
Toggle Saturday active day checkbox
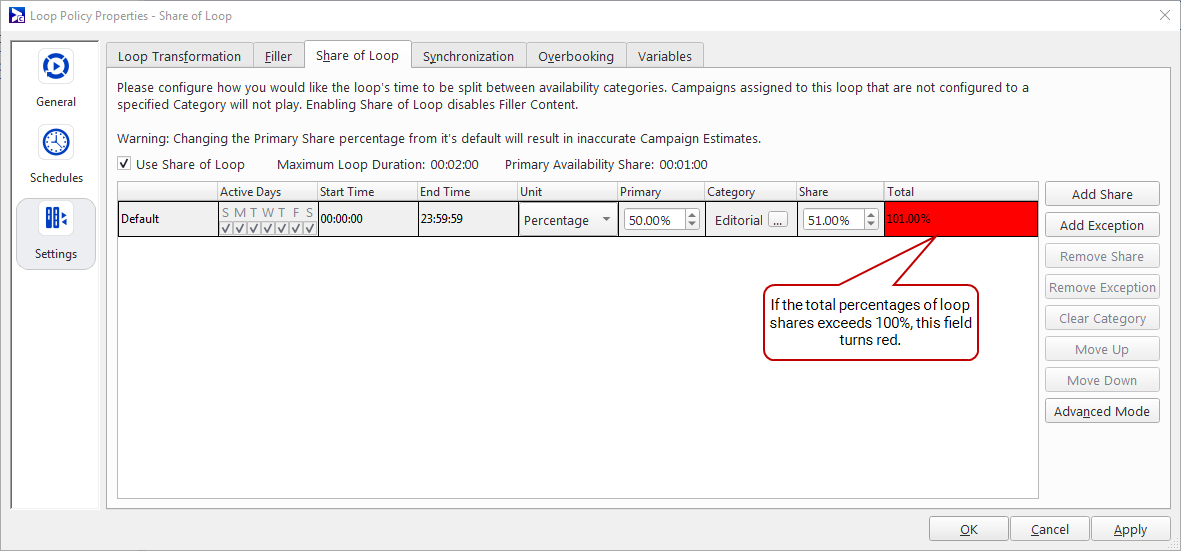coord(310,228)
